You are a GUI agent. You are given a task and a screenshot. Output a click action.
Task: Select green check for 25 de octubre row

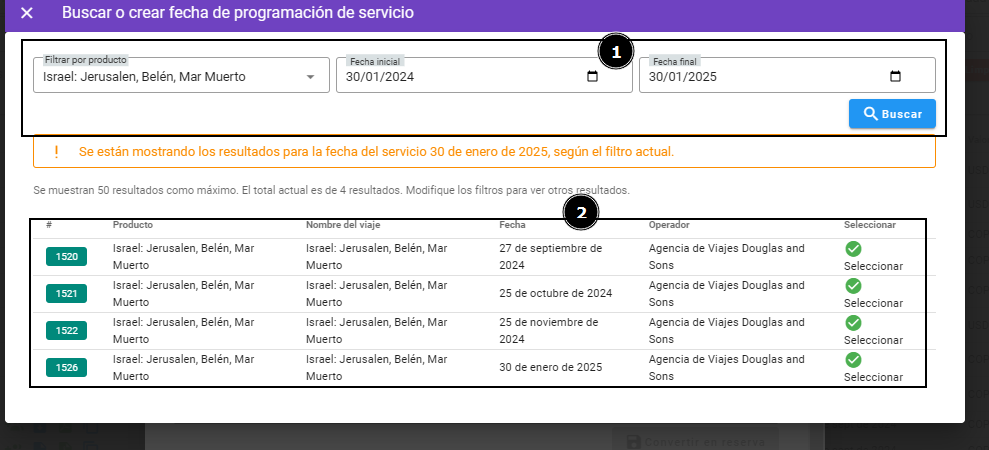pos(853,286)
